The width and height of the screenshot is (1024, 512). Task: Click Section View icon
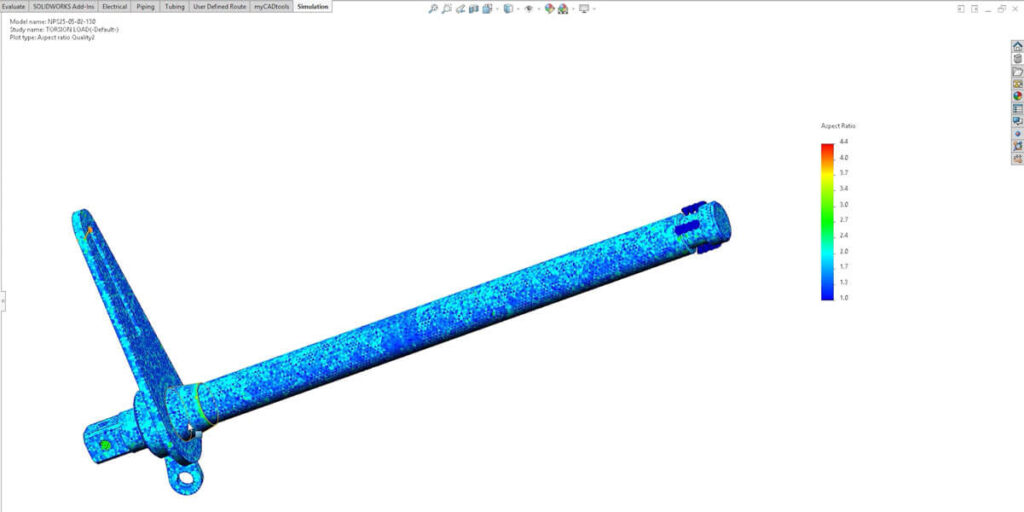(474, 8)
